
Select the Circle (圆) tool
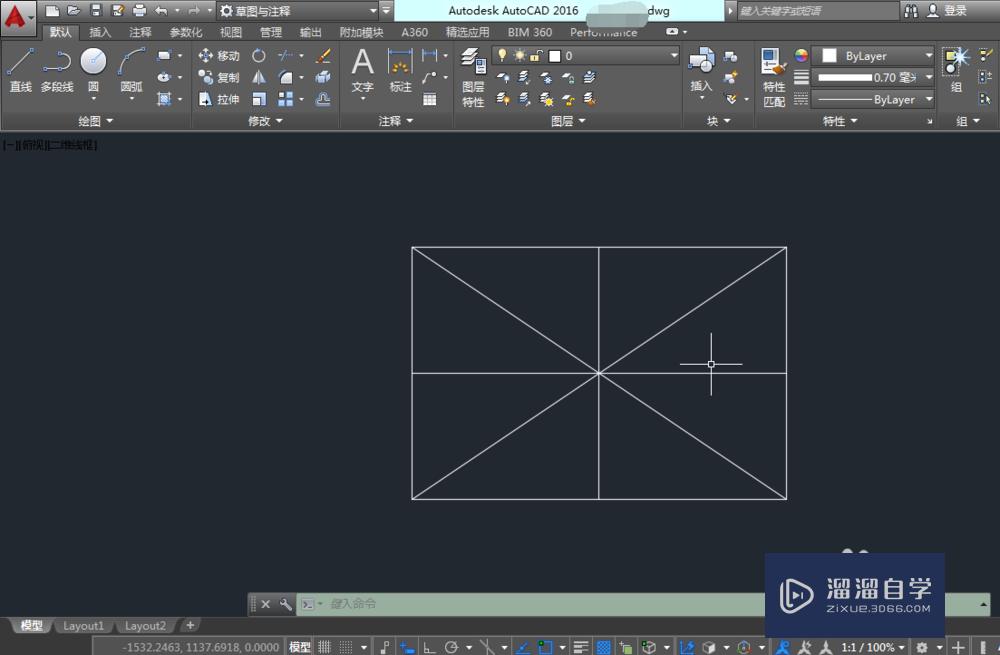[x=93, y=65]
